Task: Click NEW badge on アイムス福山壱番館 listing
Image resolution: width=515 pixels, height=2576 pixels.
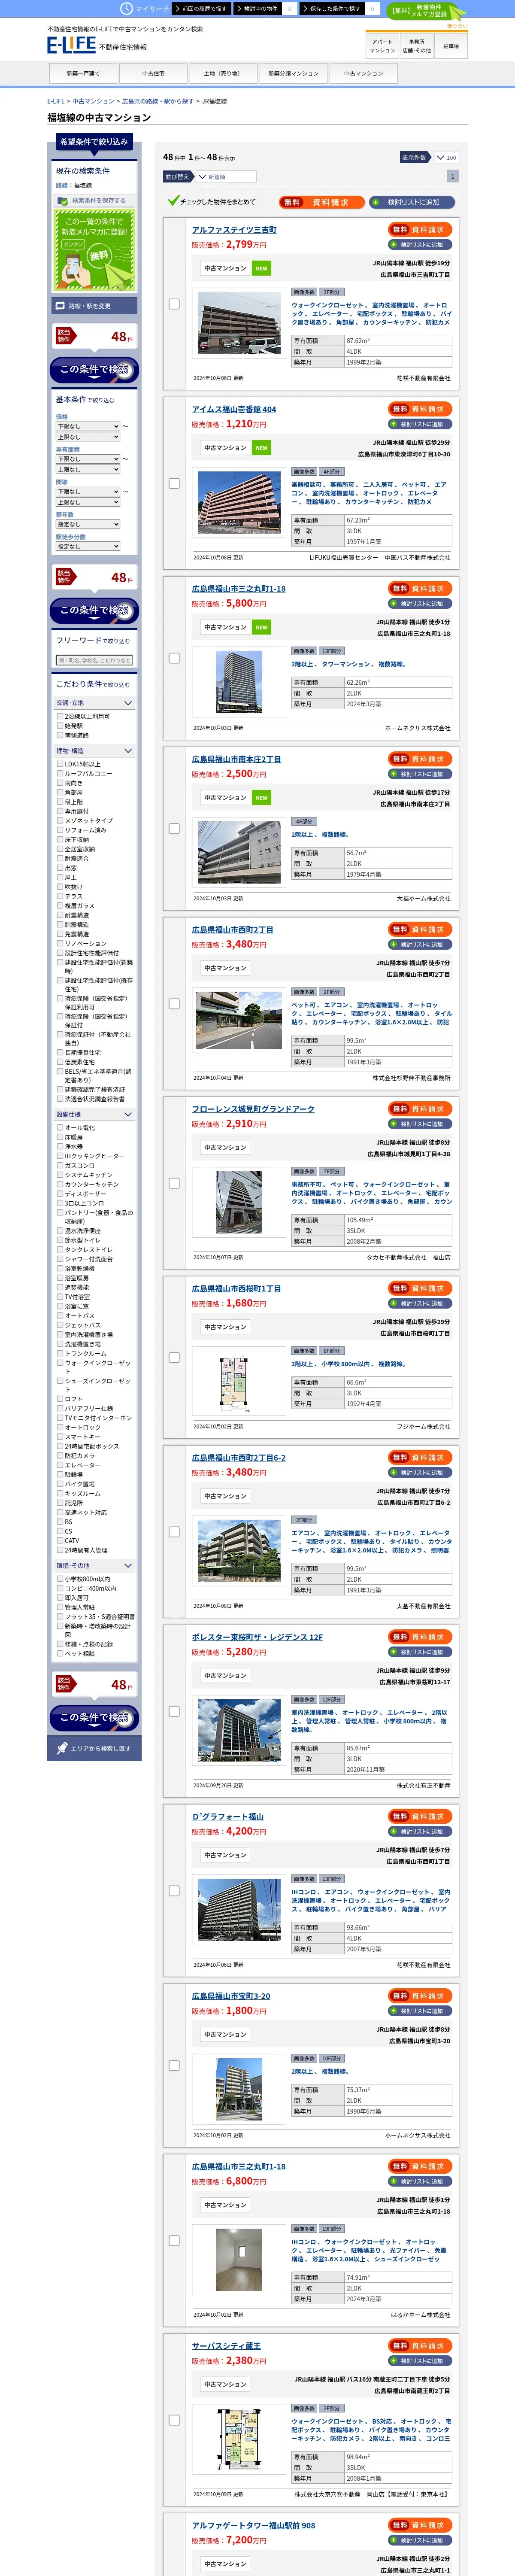Action: click(261, 448)
